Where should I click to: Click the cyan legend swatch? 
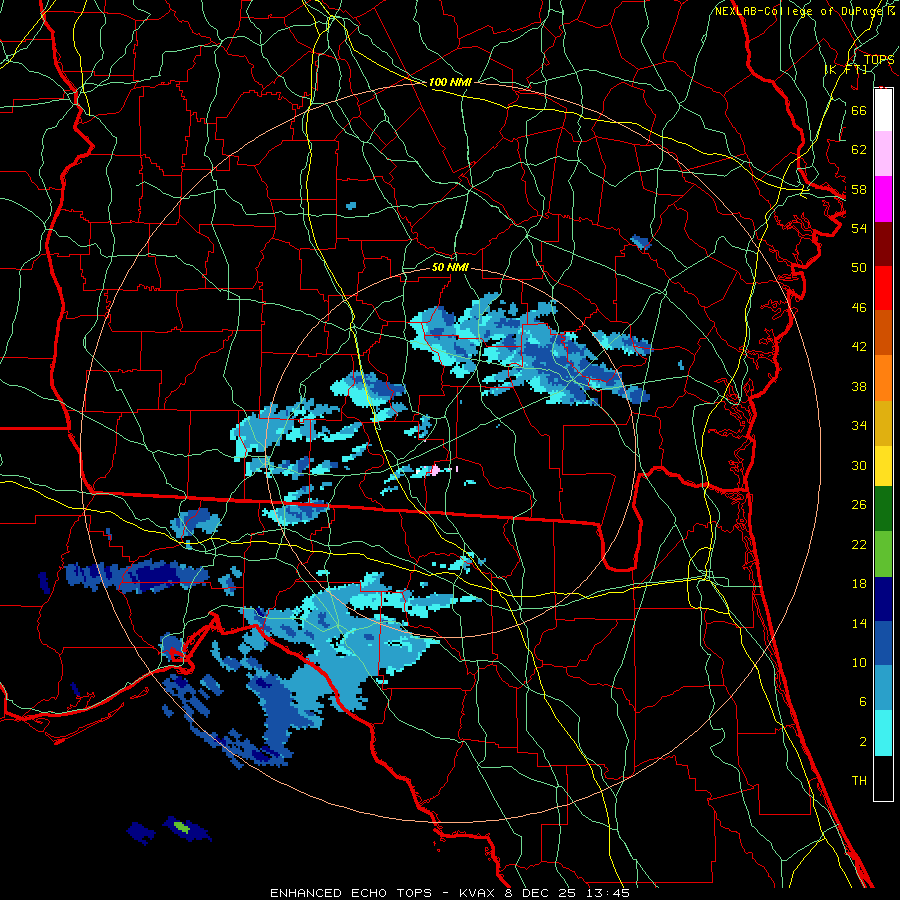coord(883,733)
